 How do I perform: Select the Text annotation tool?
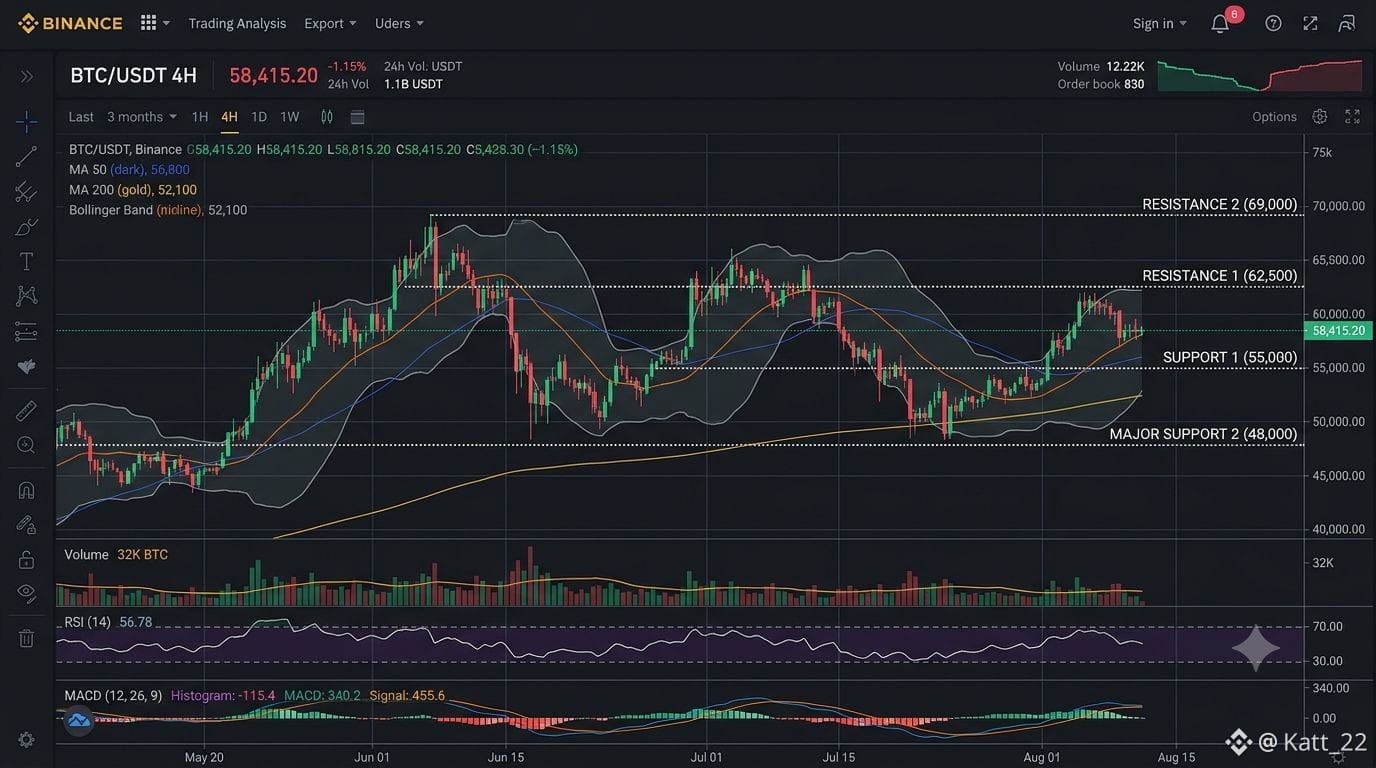[x=26, y=261]
